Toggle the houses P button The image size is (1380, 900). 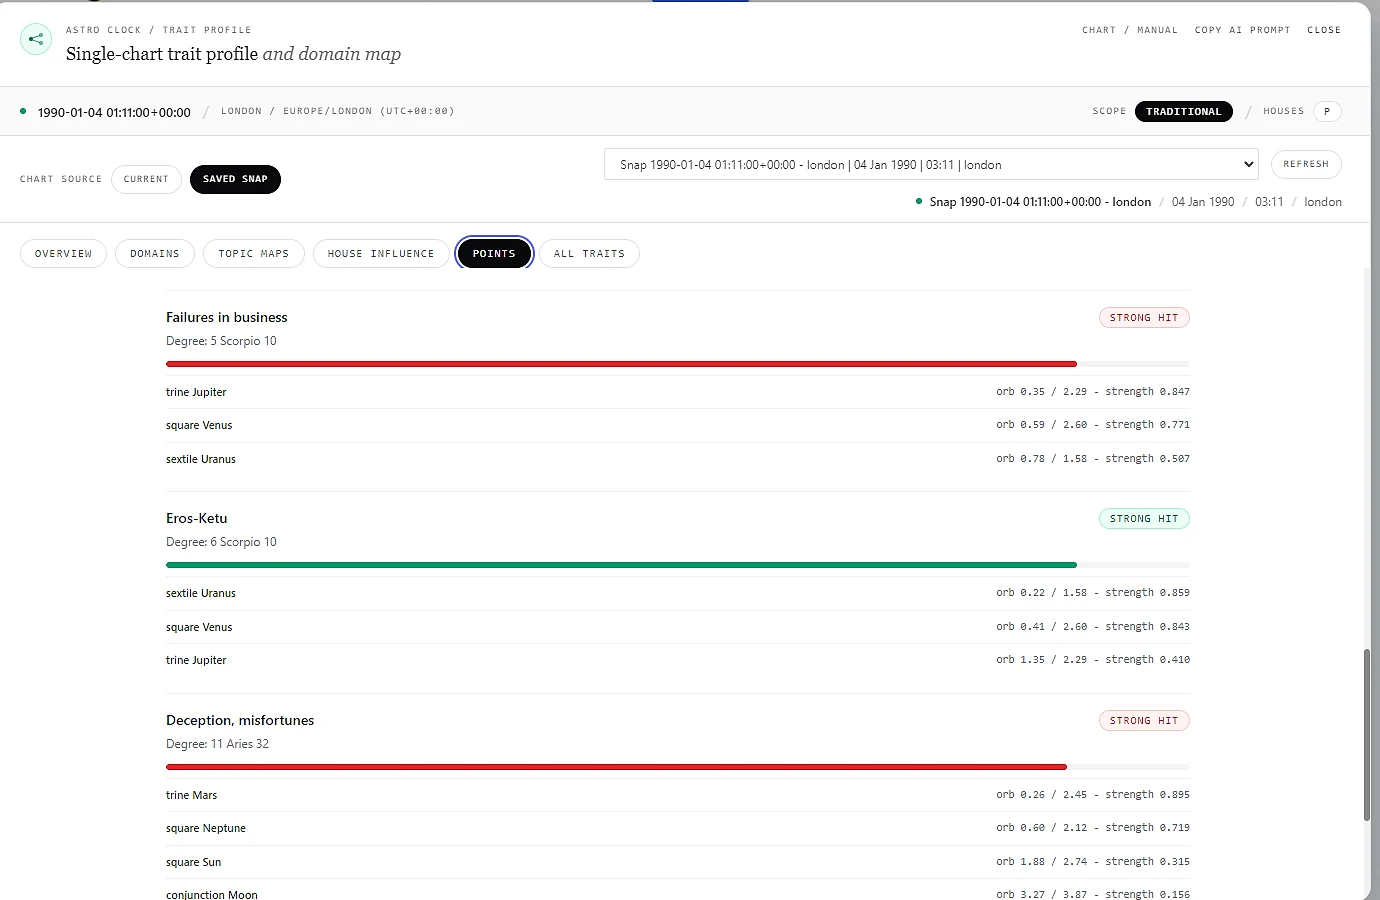(1327, 112)
